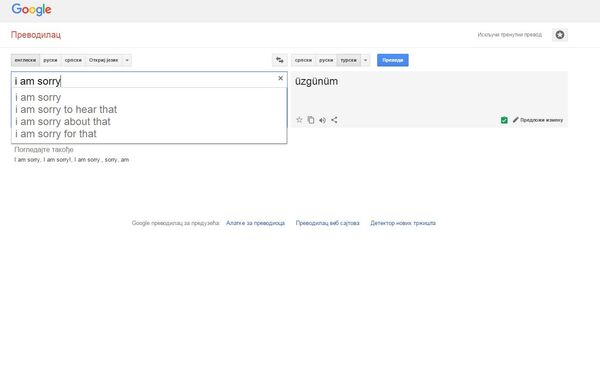
Task: Open the Преводилац title link
Action: 36,35
